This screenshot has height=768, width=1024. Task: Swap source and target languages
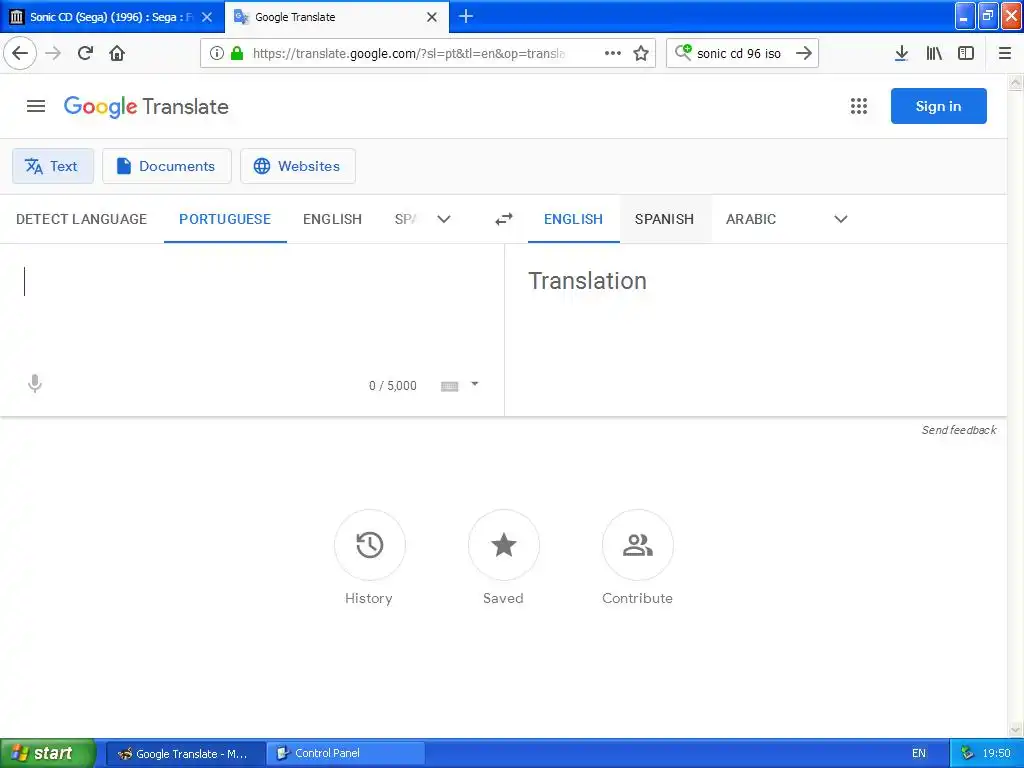point(504,219)
